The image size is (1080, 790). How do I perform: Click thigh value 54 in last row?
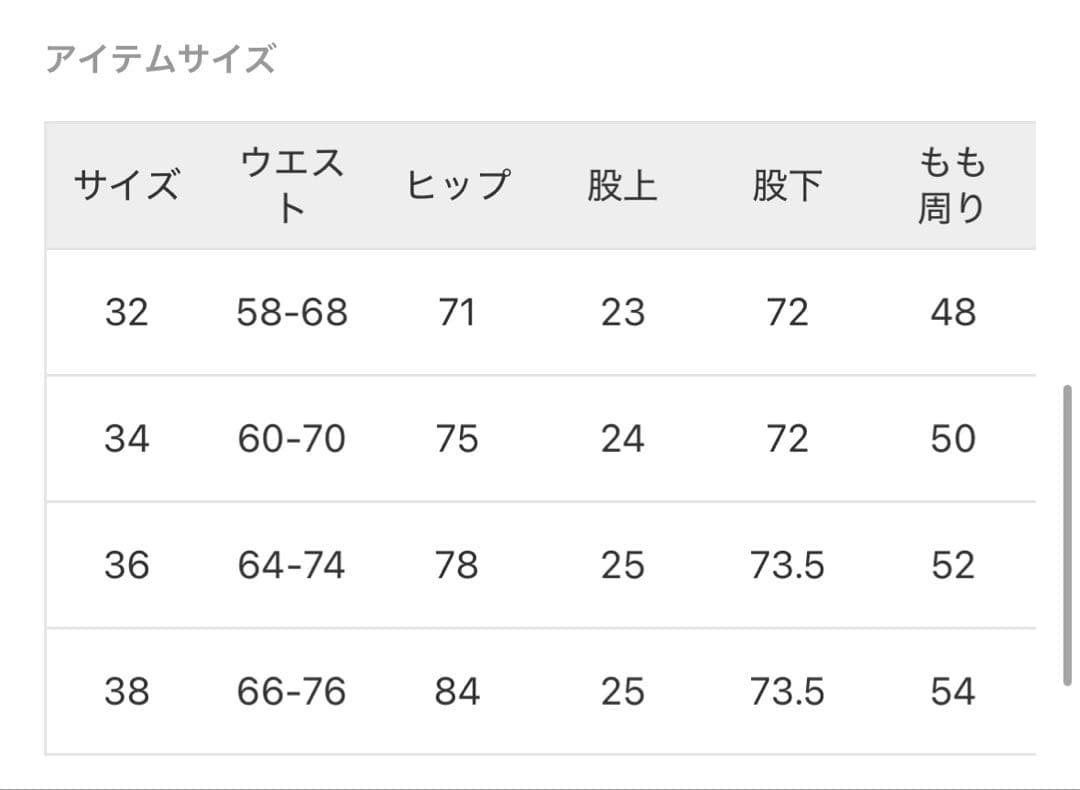[x=952, y=691]
